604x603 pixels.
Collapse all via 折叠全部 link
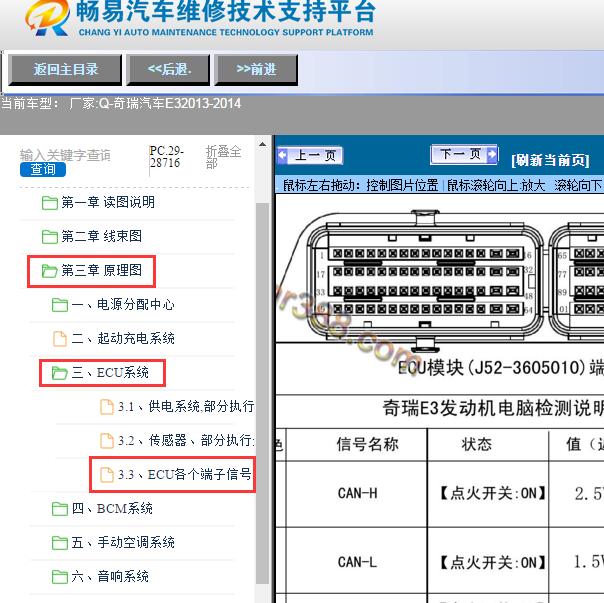(223, 157)
